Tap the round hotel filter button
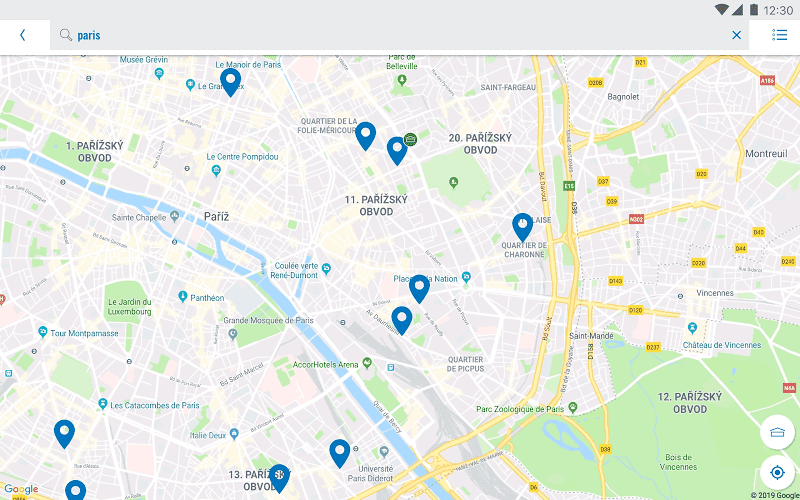Screen dimensions: 800x500 pos(777,433)
